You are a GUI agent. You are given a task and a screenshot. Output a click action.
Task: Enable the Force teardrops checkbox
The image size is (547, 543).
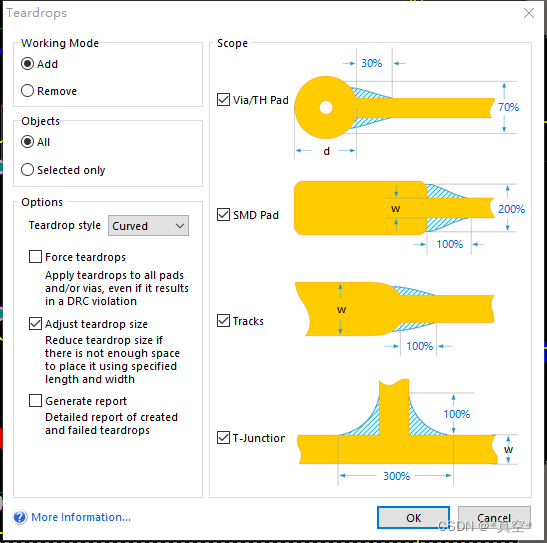click(x=35, y=257)
